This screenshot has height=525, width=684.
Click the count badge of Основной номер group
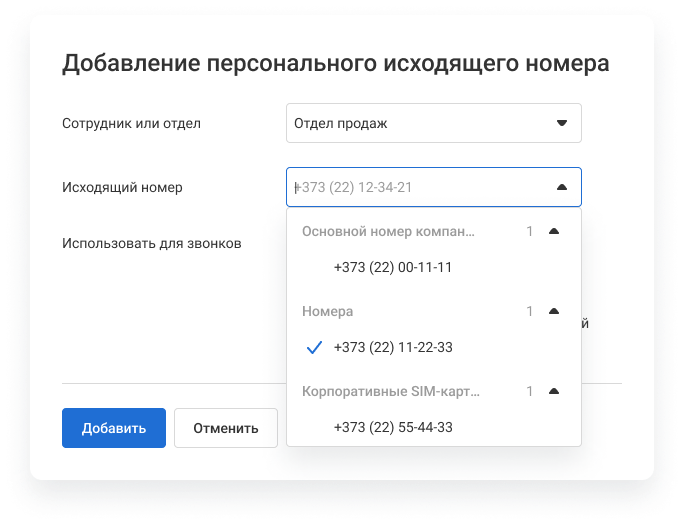[x=530, y=232]
